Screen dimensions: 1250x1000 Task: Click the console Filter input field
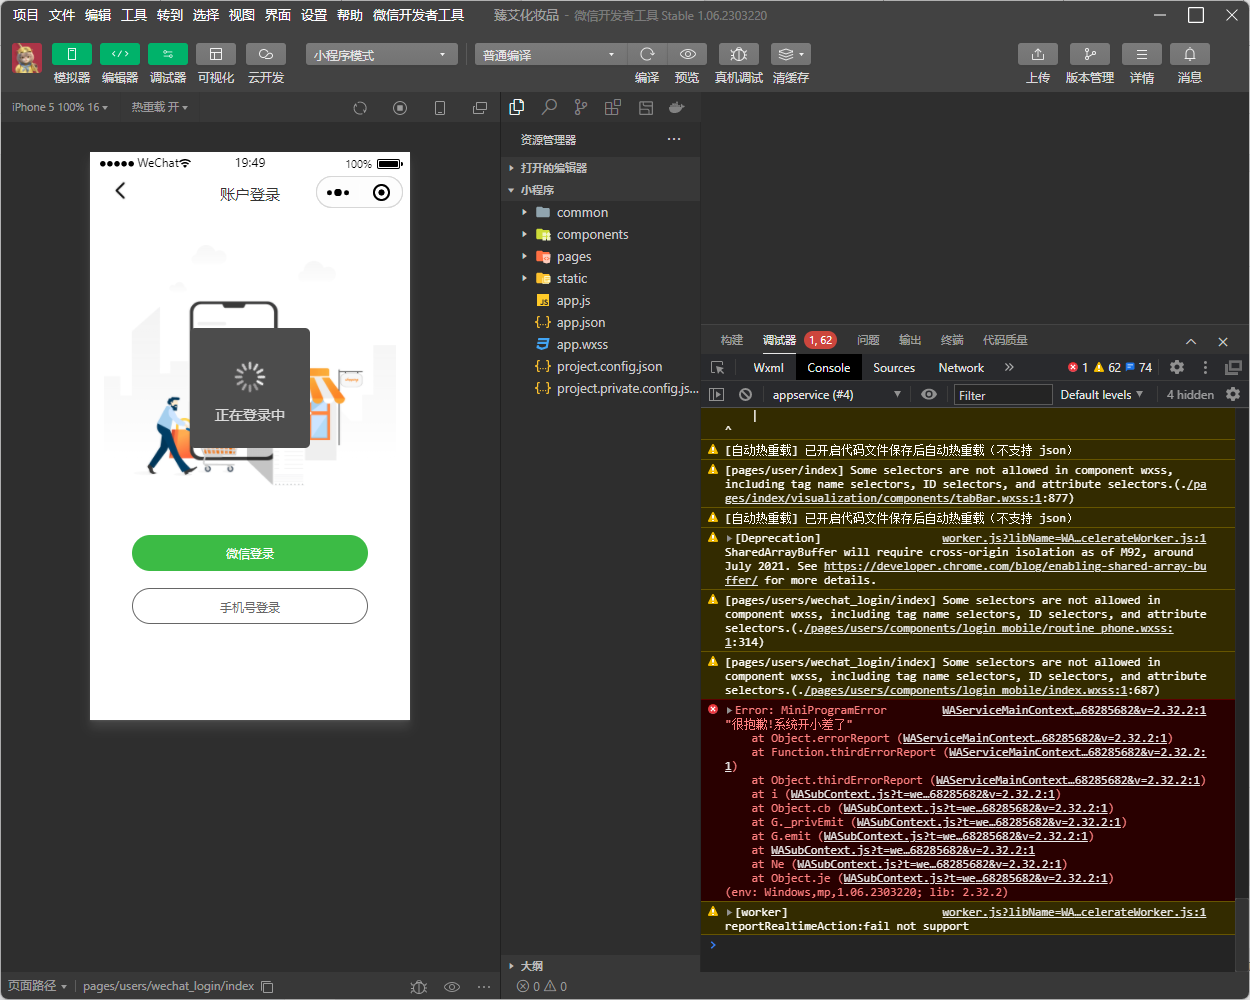1002,395
